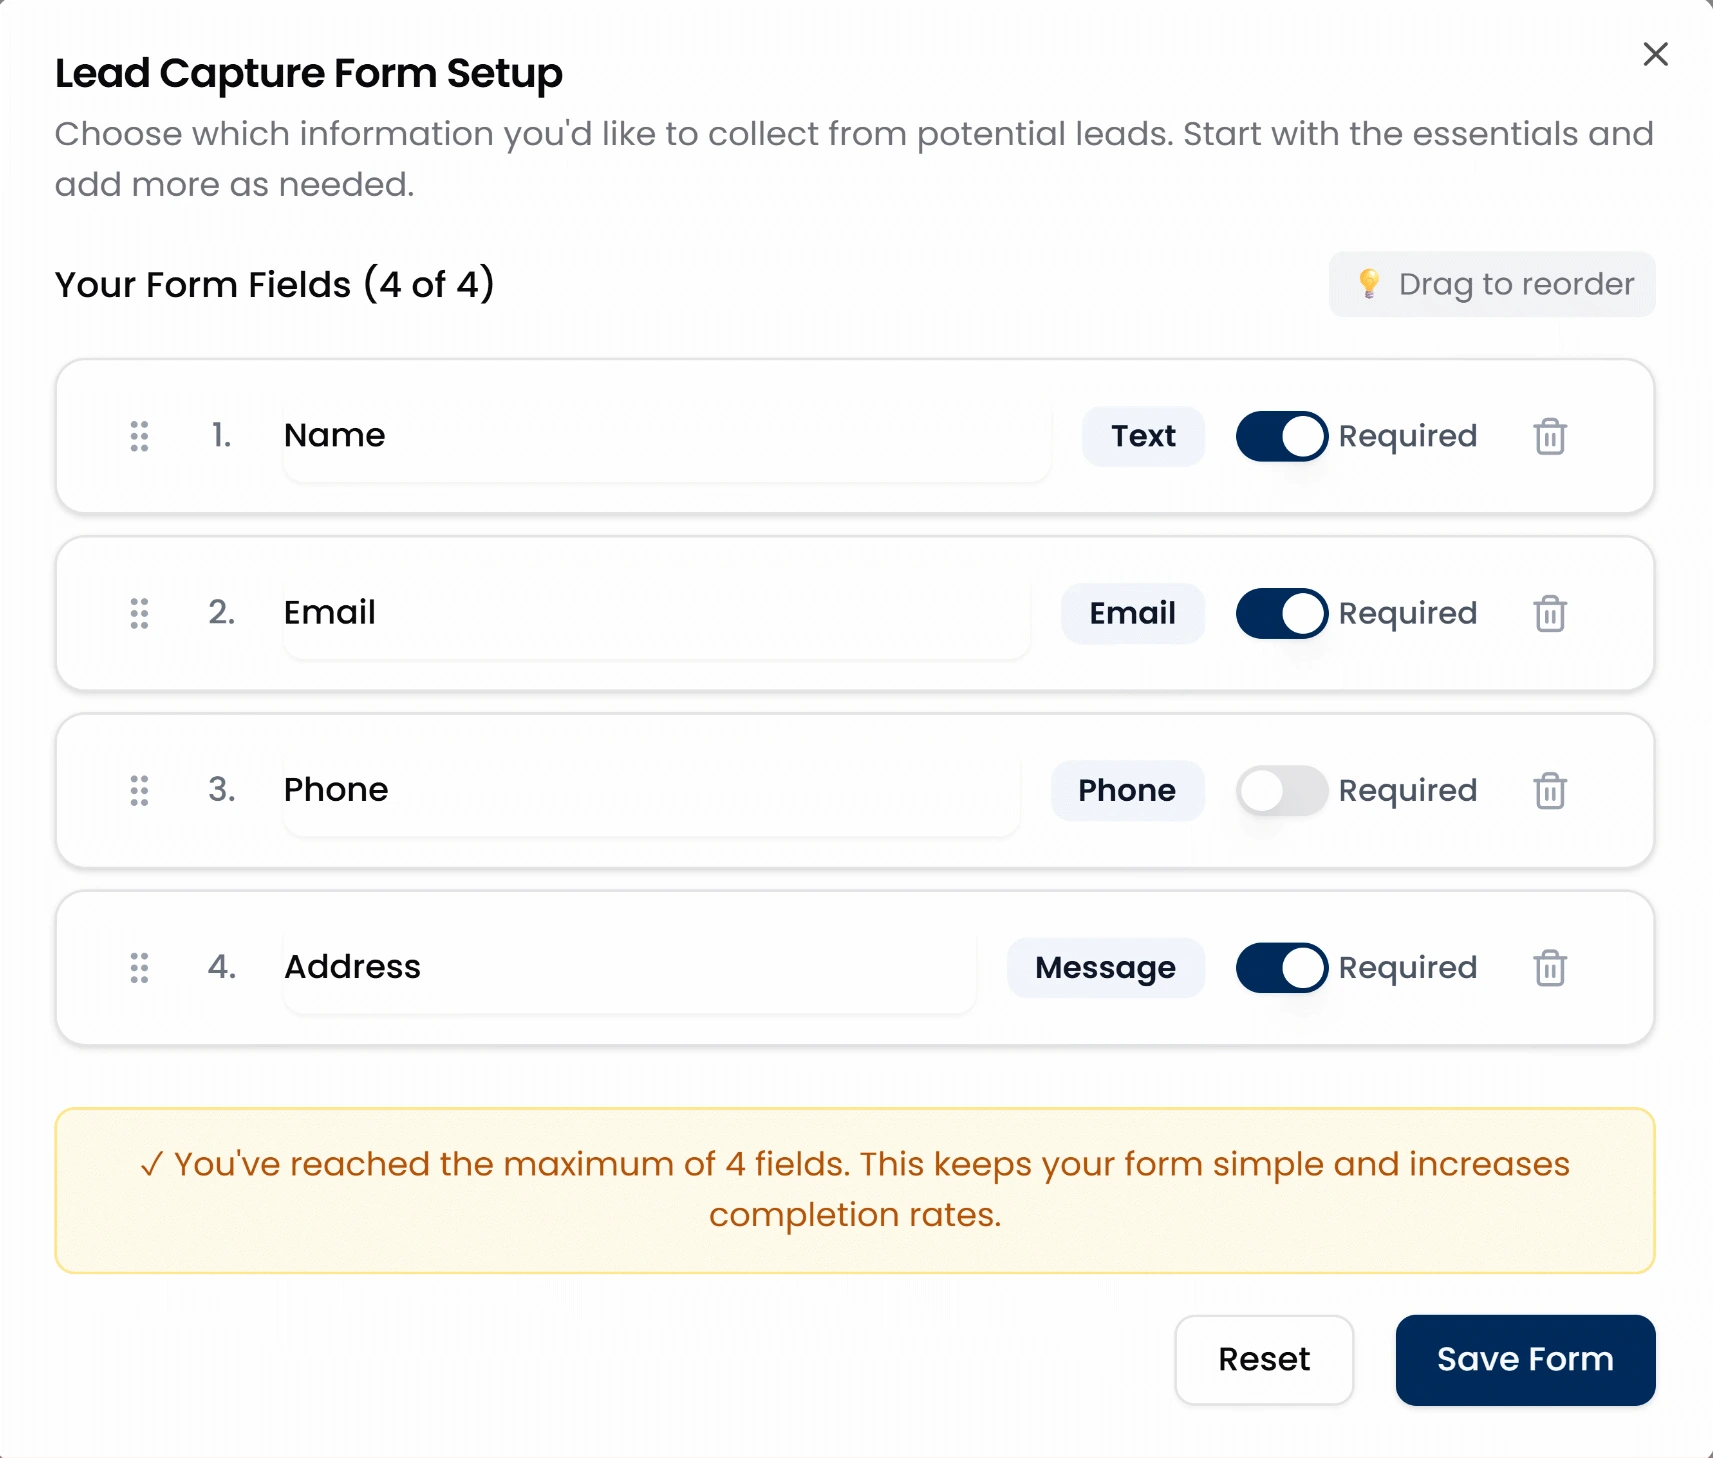1713x1459 pixels.
Task: Delete the Phone field using its trash icon
Action: (1550, 790)
